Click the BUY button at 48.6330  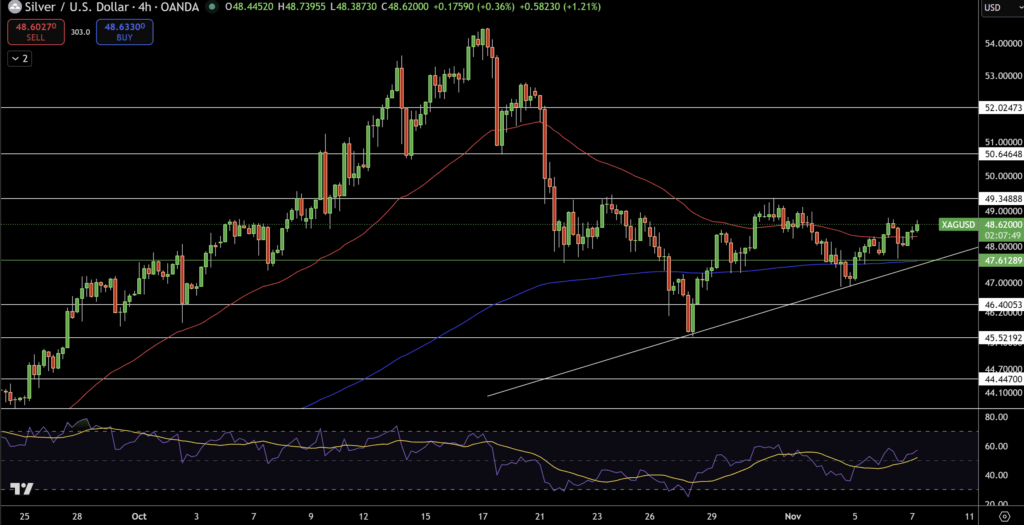(x=123, y=32)
